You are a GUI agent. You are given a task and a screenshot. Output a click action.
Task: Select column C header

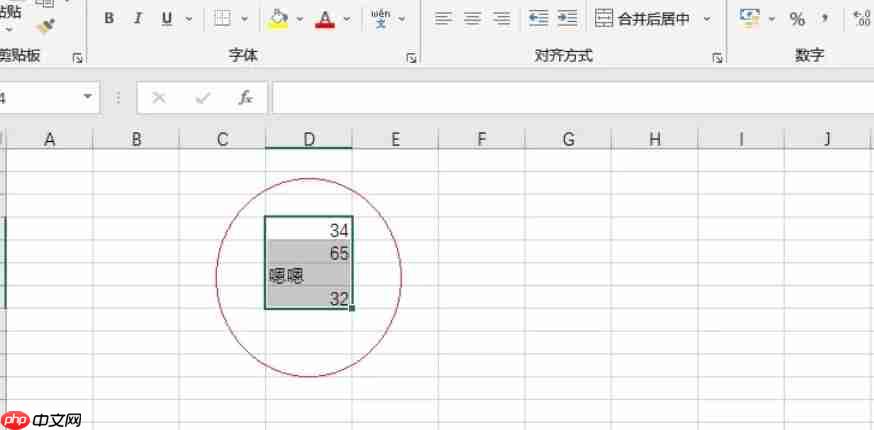222,139
